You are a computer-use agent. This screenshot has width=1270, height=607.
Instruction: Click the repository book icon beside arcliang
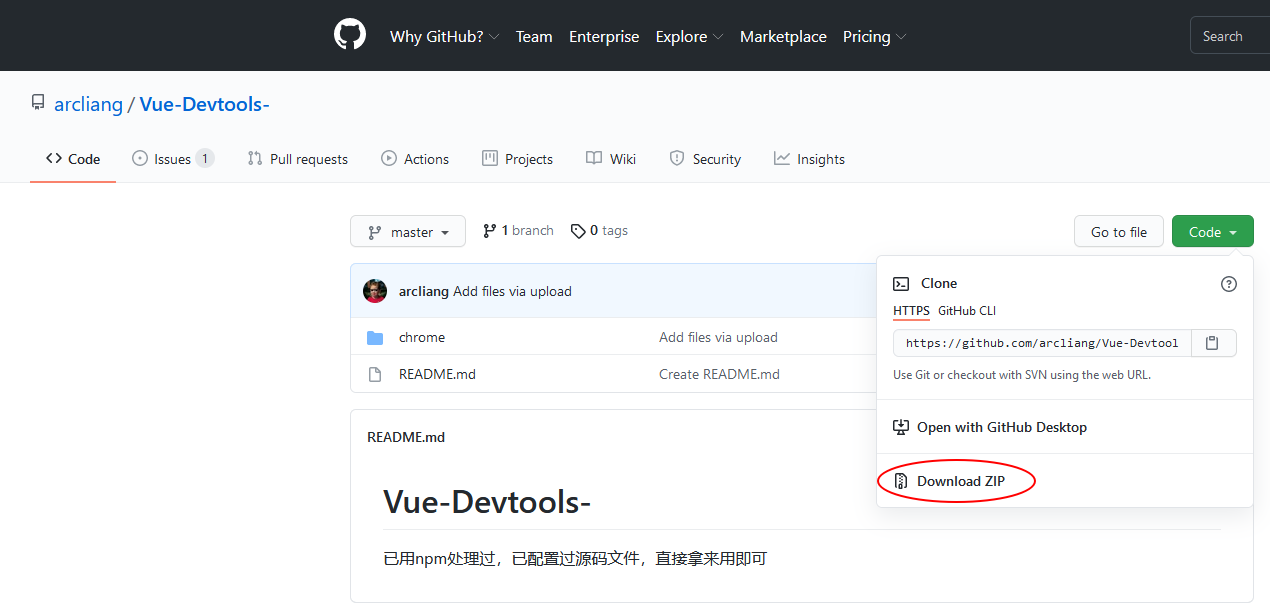(38, 103)
